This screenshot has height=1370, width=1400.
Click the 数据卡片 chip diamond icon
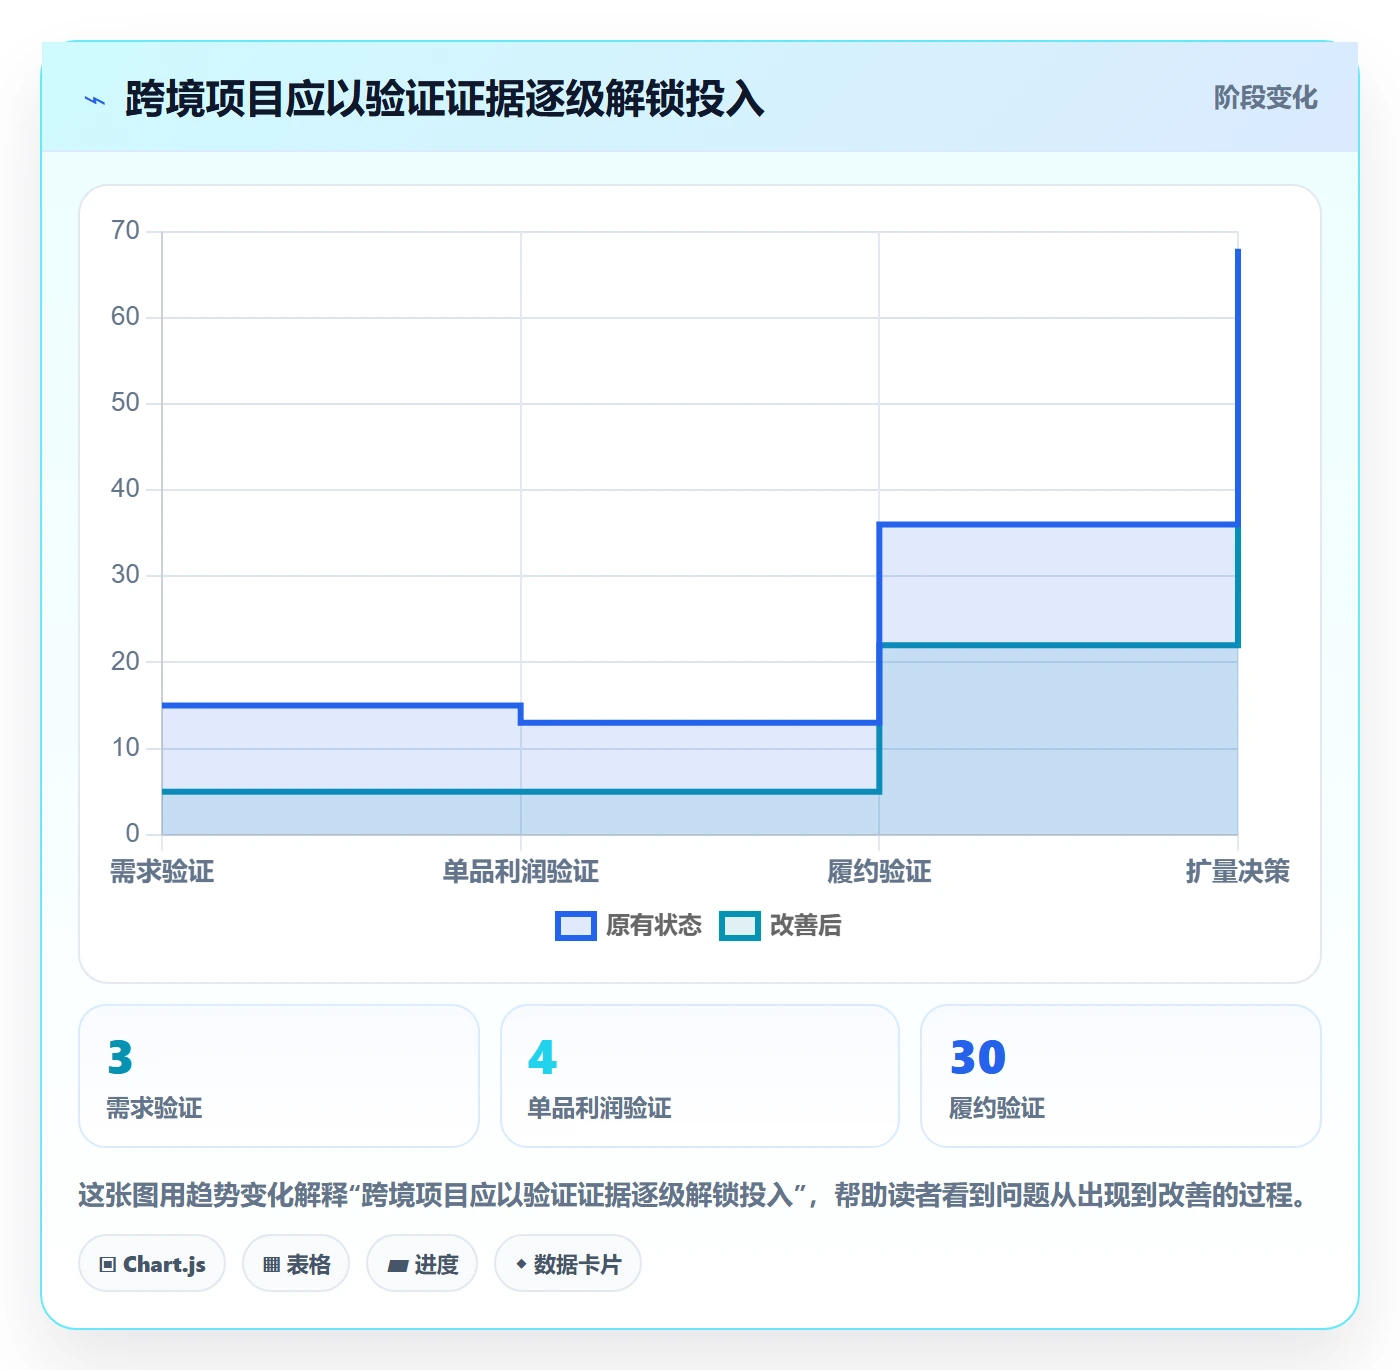(521, 1265)
